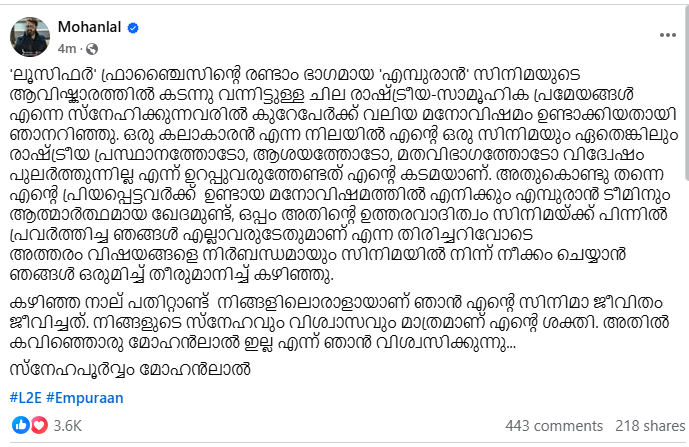Click the red heart reaction icon
This screenshot has height=447, width=689.
(x=39, y=425)
